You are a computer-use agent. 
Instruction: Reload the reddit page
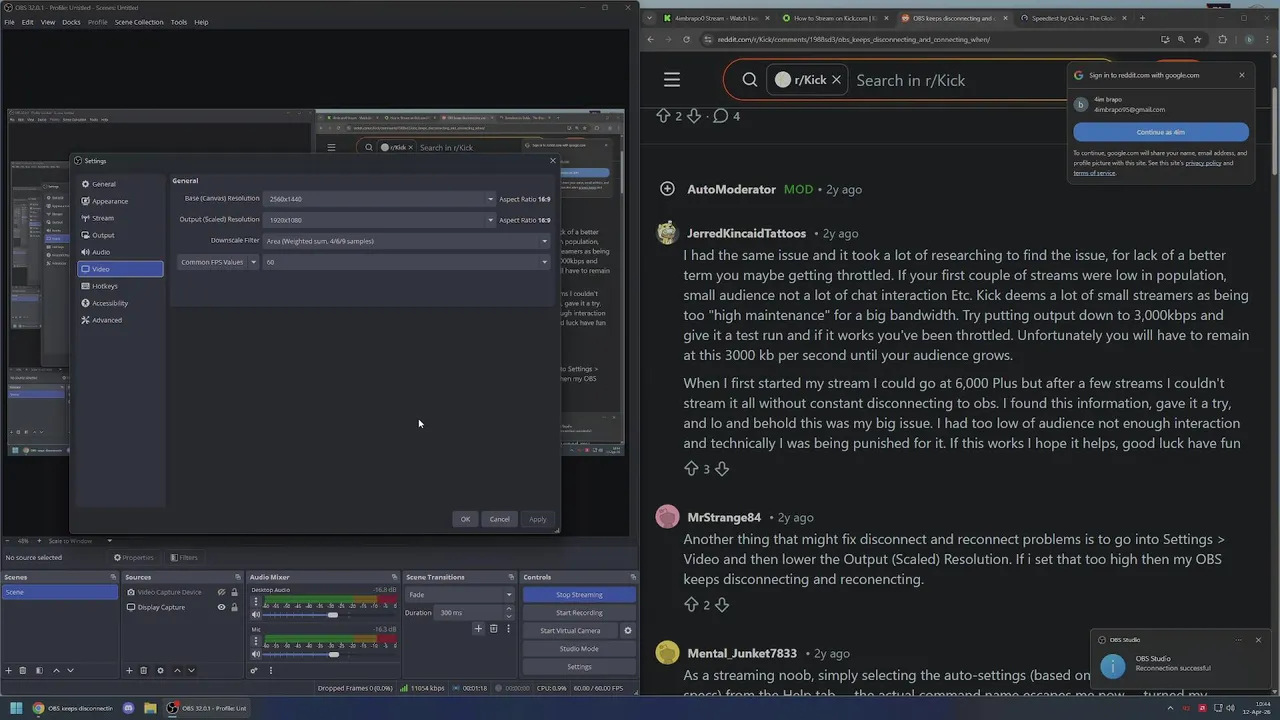[x=686, y=39]
